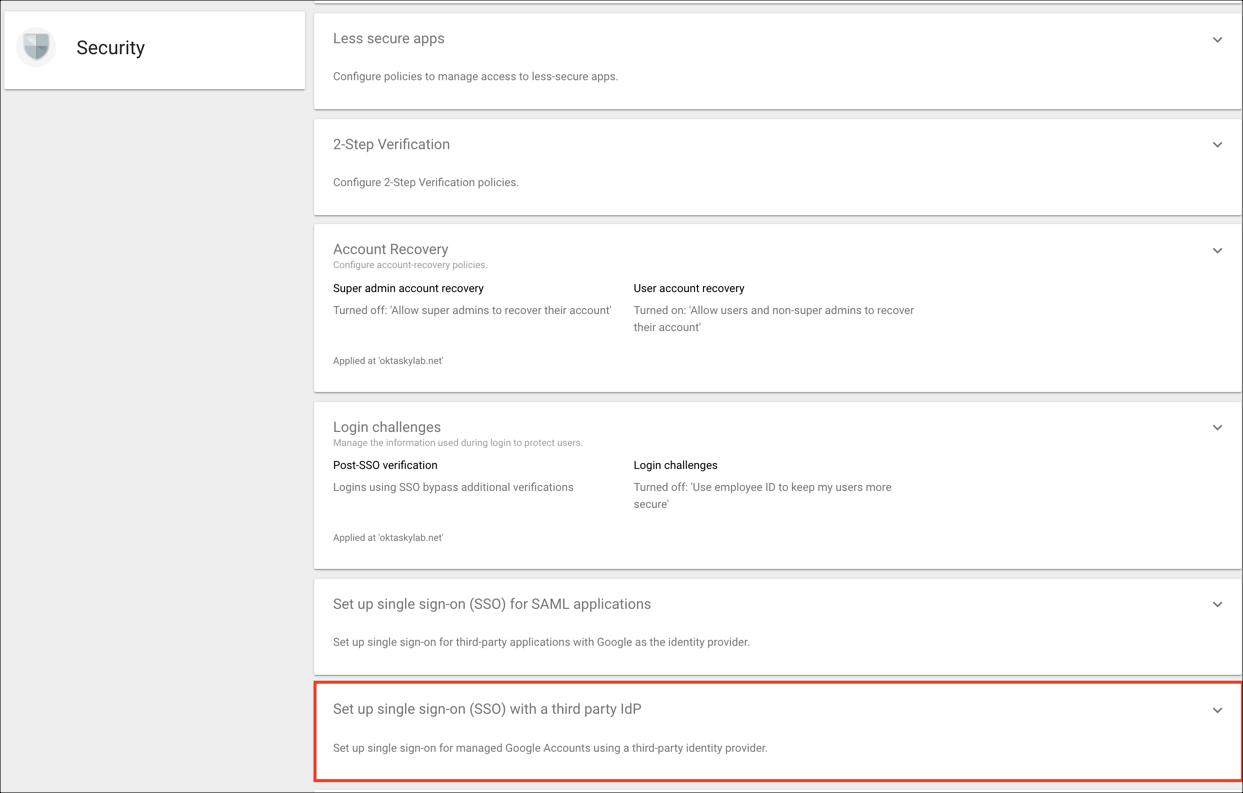The width and height of the screenshot is (1243, 793).
Task: Open the Account Recovery heading
Action: (x=390, y=249)
